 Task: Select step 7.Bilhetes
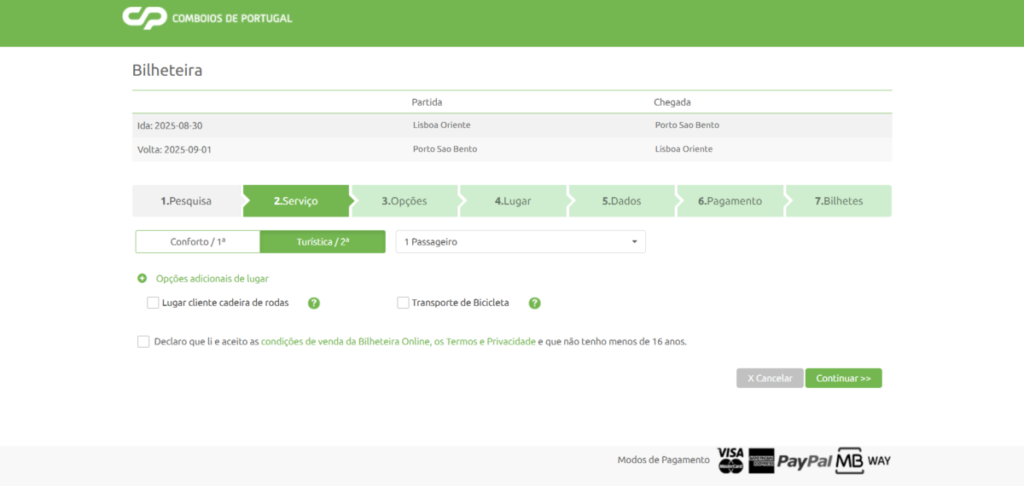[x=839, y=201]
